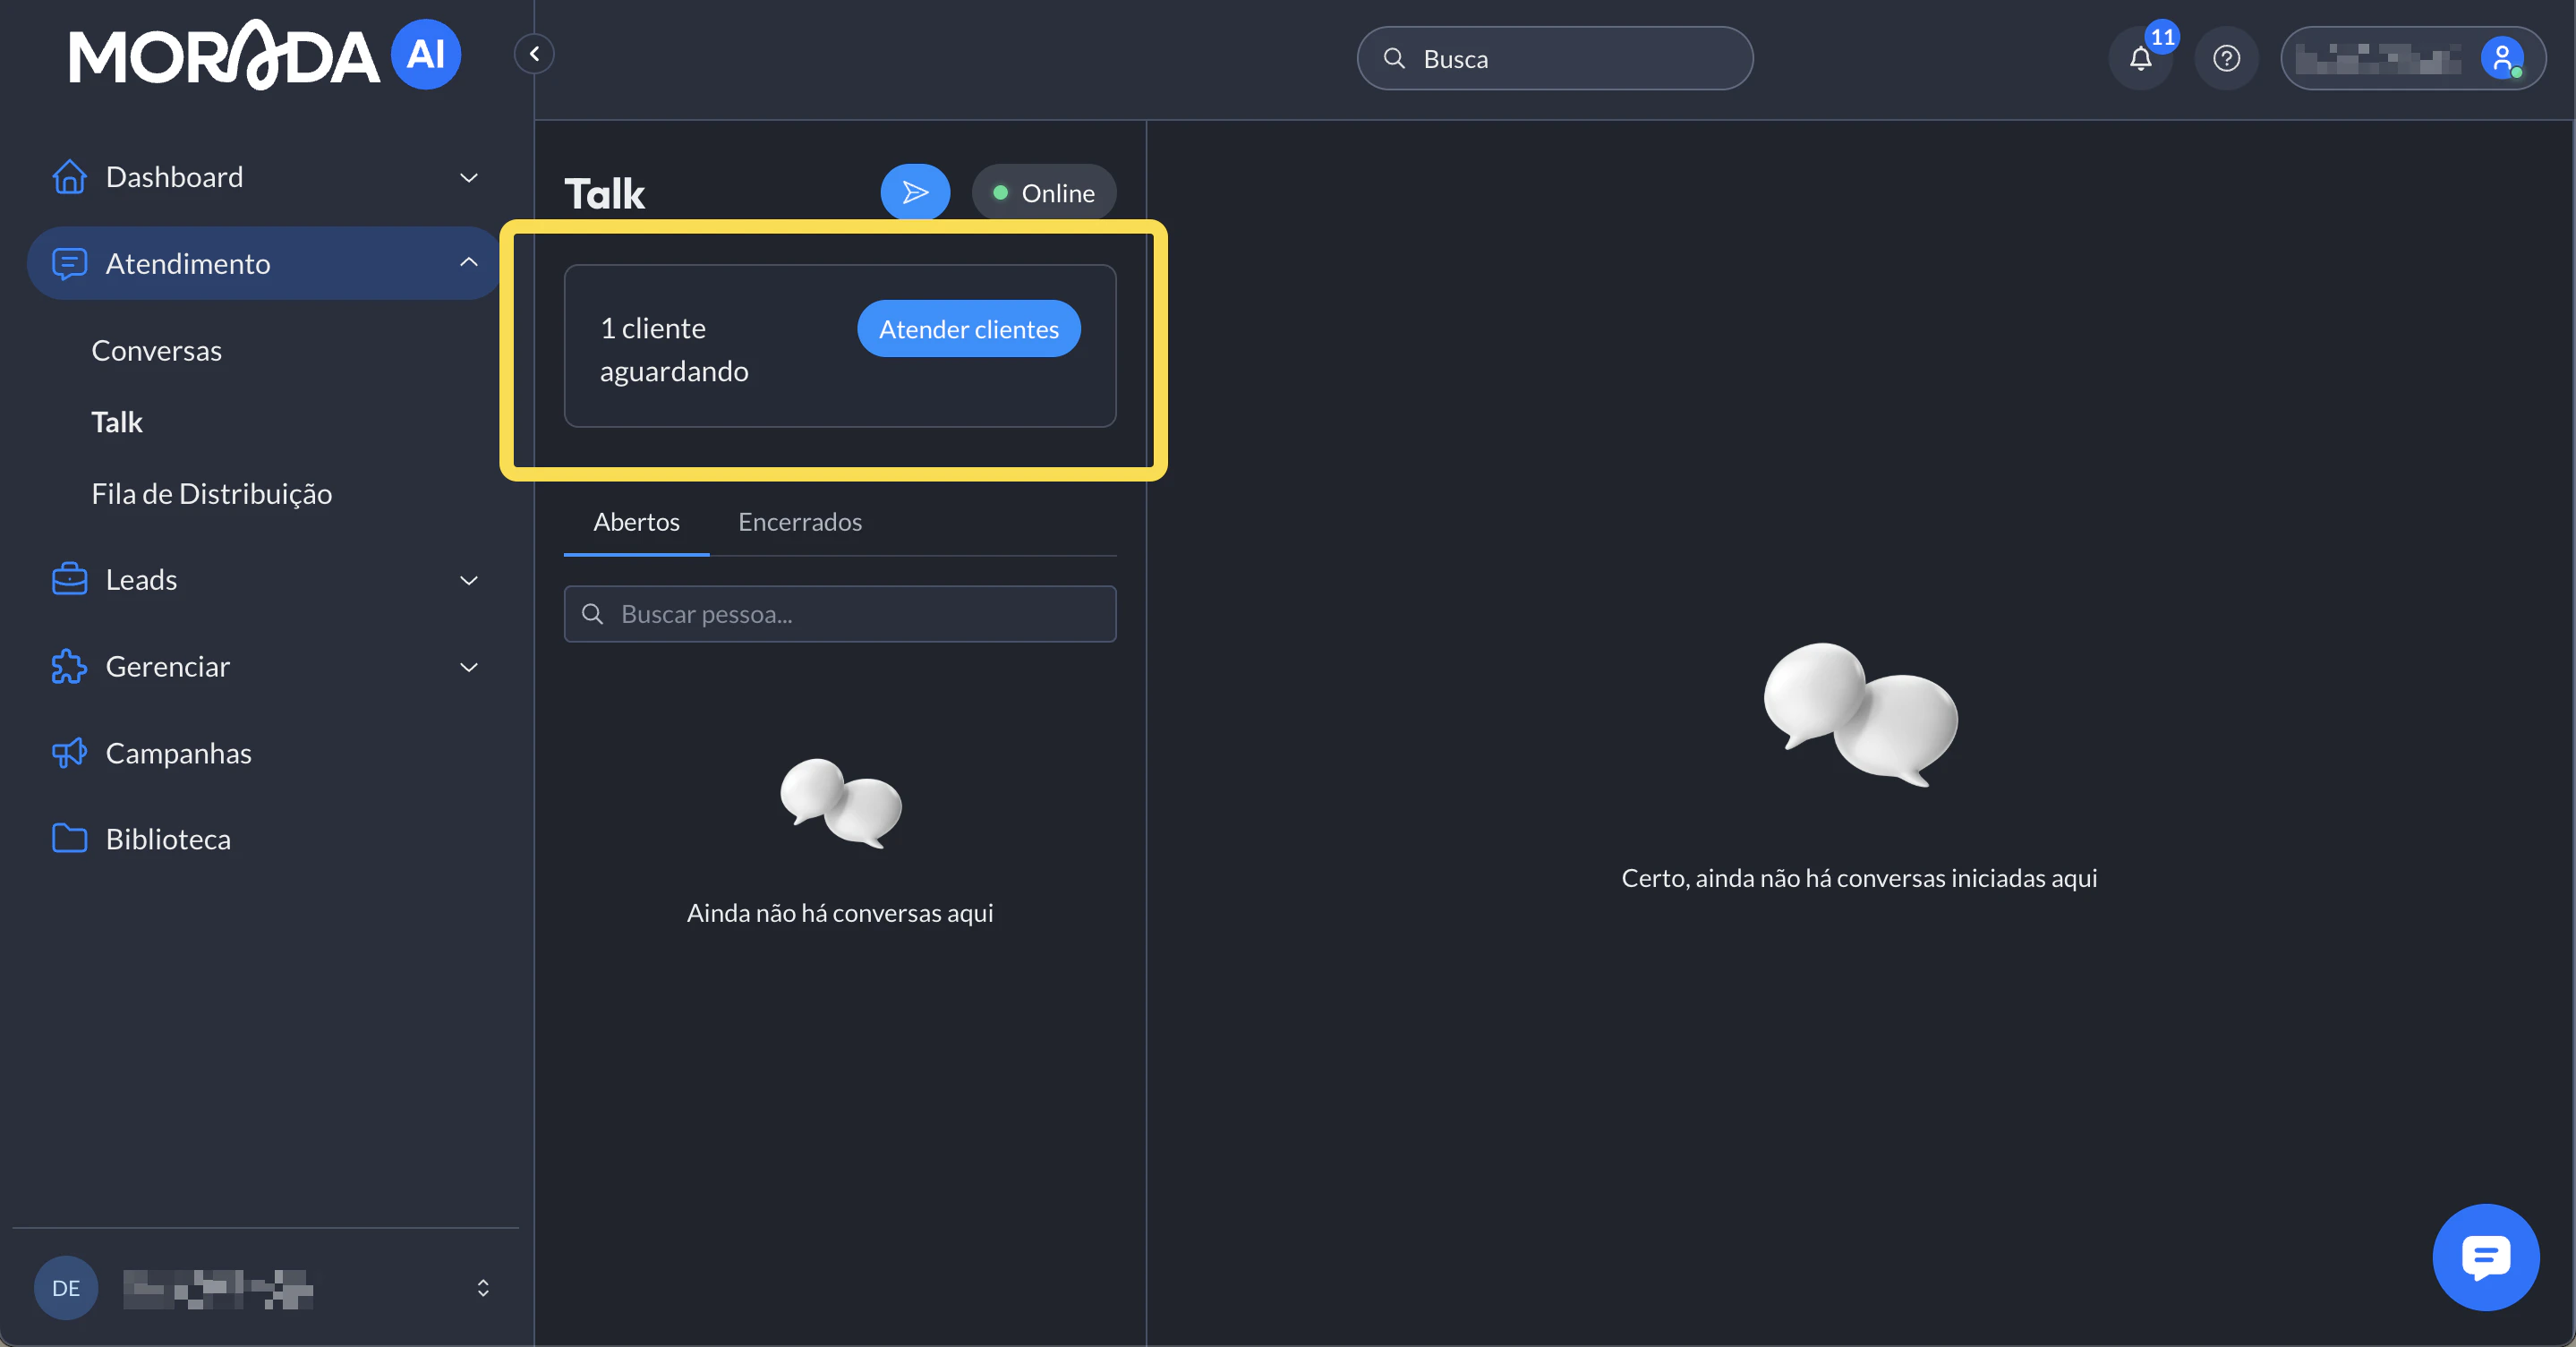
Task: Open Fila de Distribuição in sidebar
Action: [x=211, y=494]
